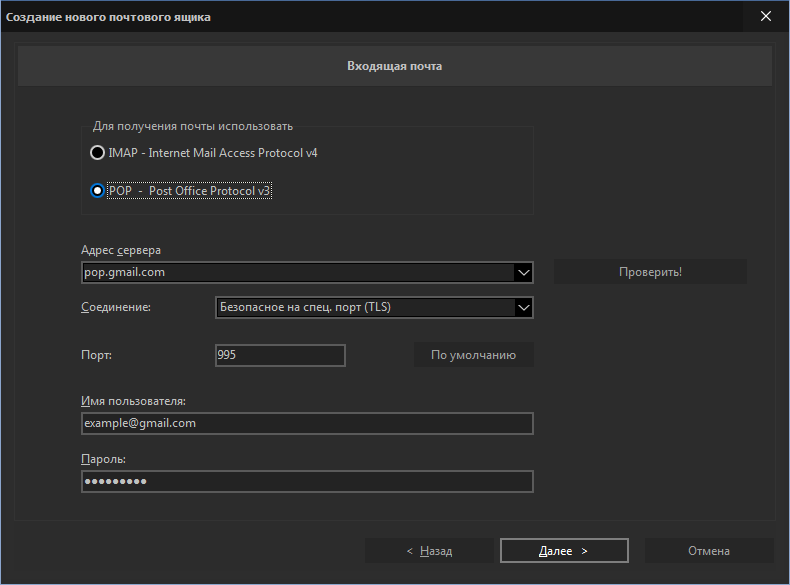Click the По умолчанию button
Screen dimensions: 790x585
(x=474, y=355)
